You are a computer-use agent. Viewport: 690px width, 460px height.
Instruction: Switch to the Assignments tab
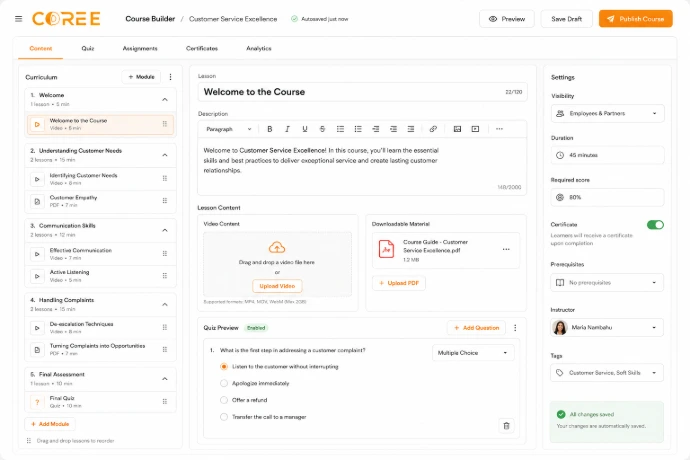point(140,48)
